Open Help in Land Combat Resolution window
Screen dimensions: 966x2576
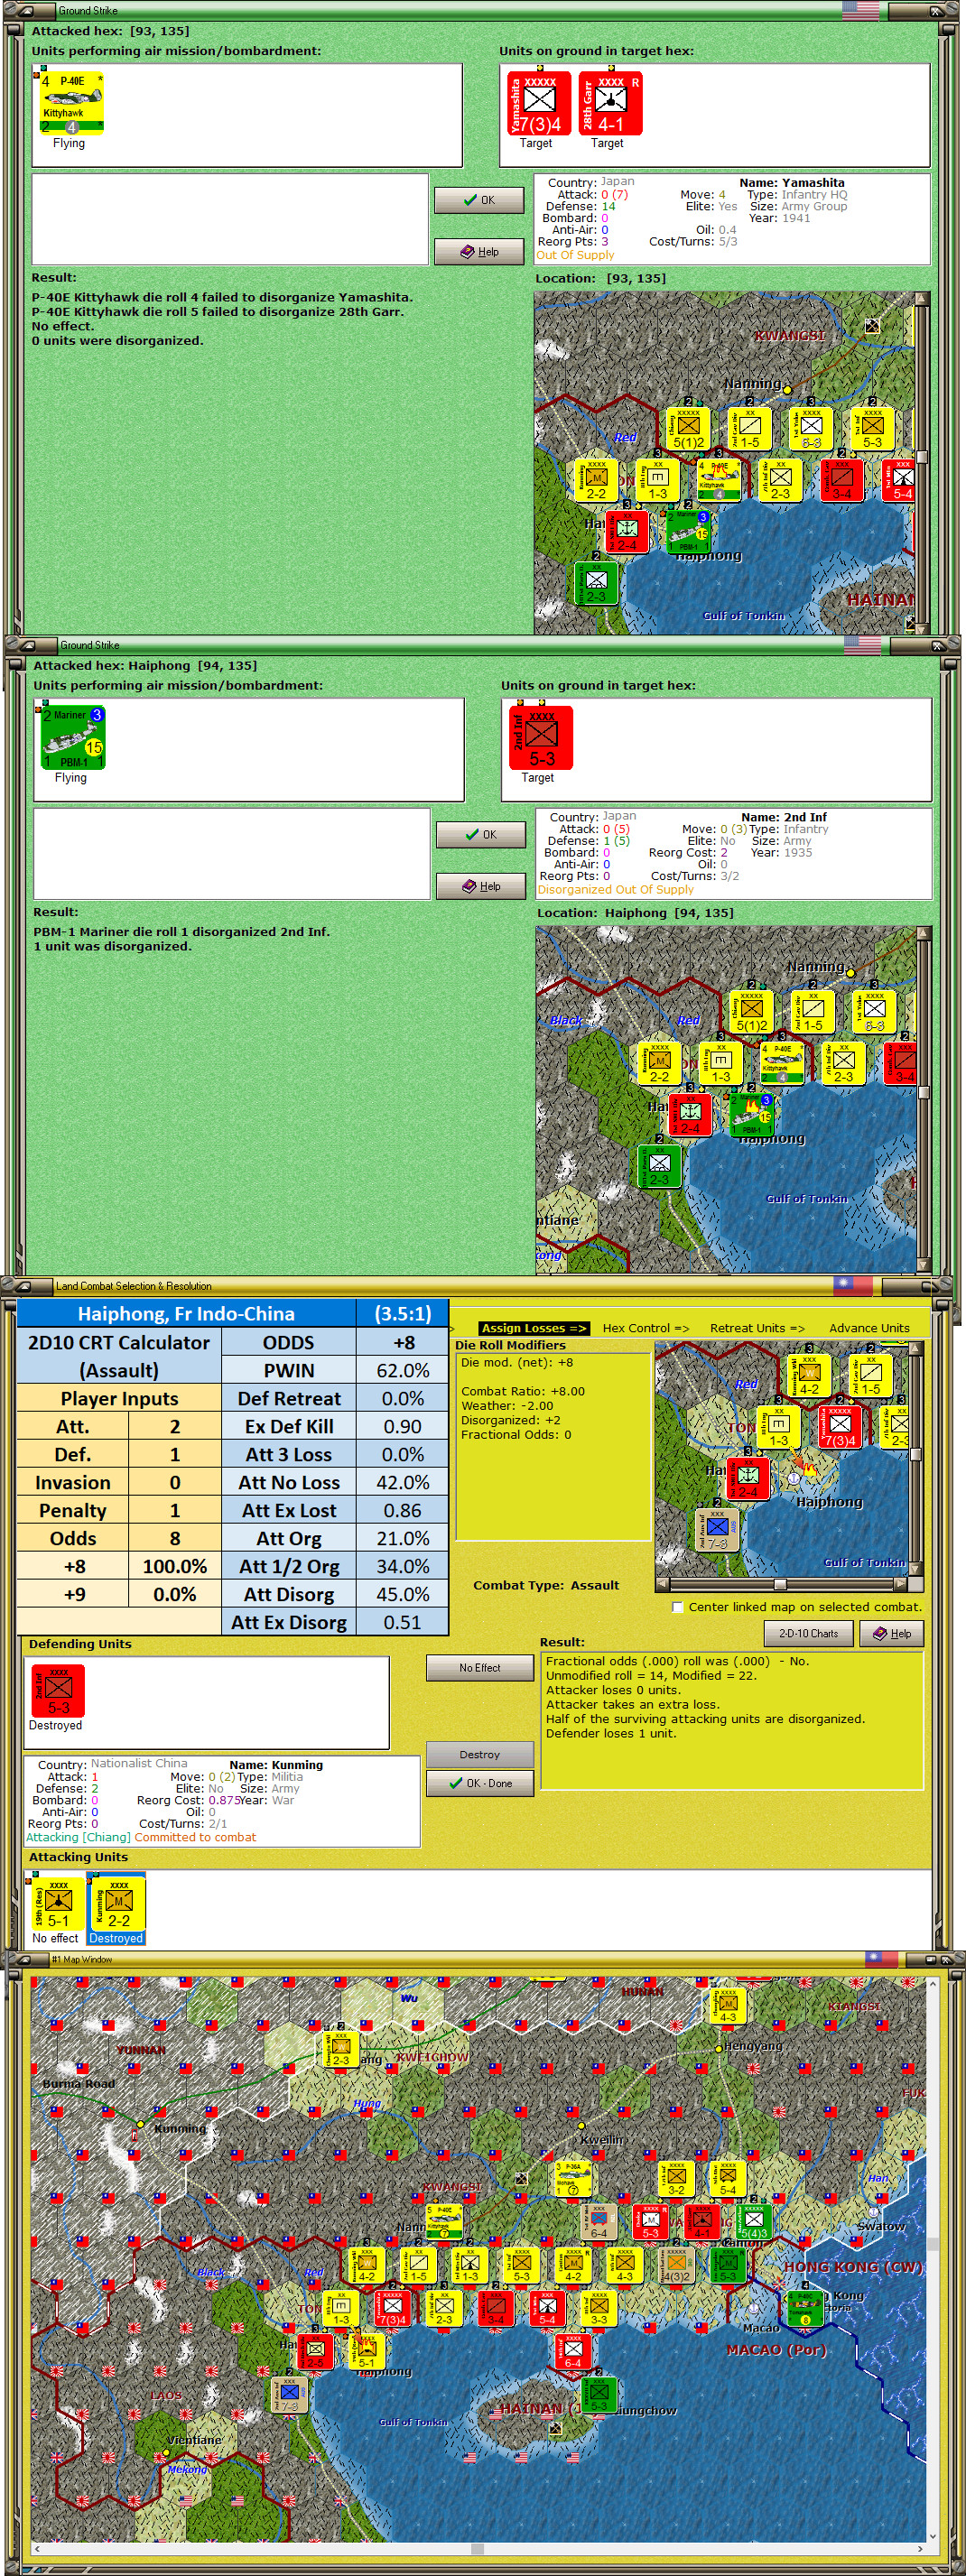pos(892,1634)
